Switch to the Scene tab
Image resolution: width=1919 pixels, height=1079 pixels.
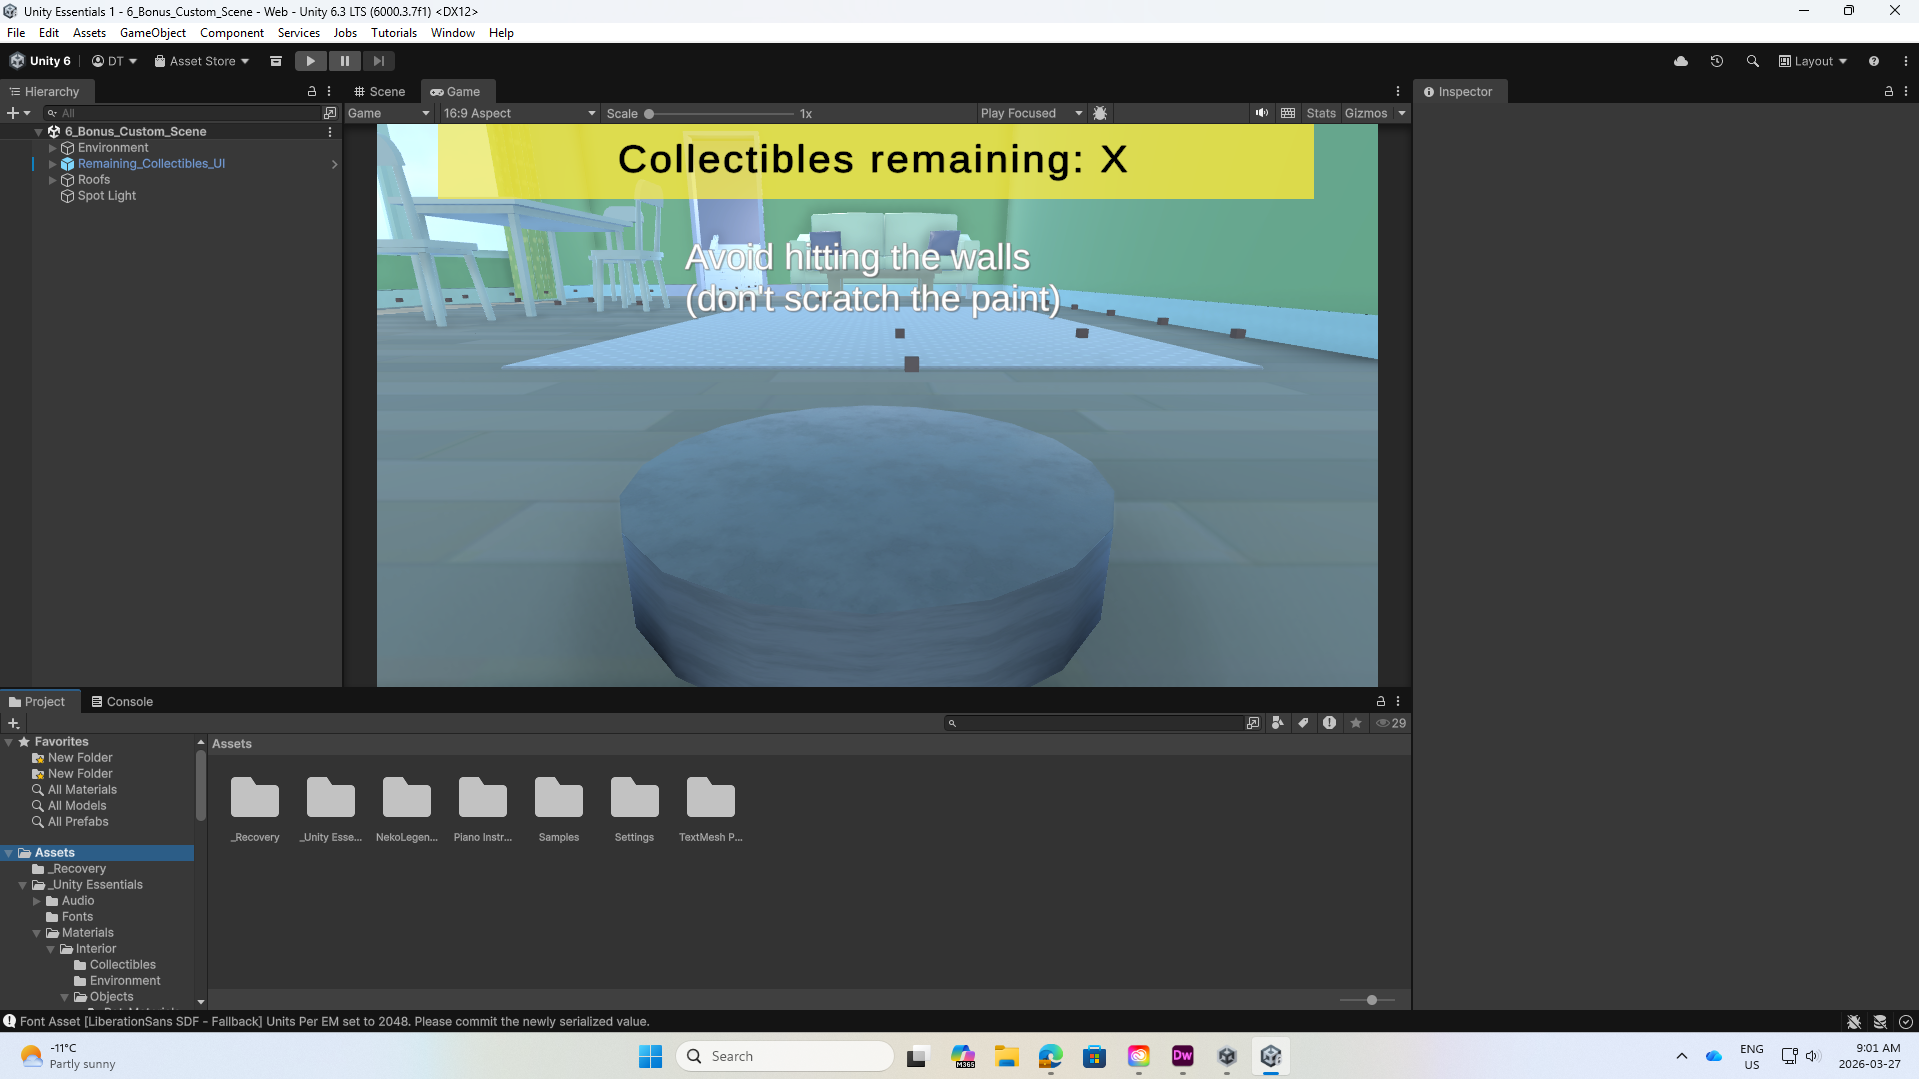(x=379, y=91)
